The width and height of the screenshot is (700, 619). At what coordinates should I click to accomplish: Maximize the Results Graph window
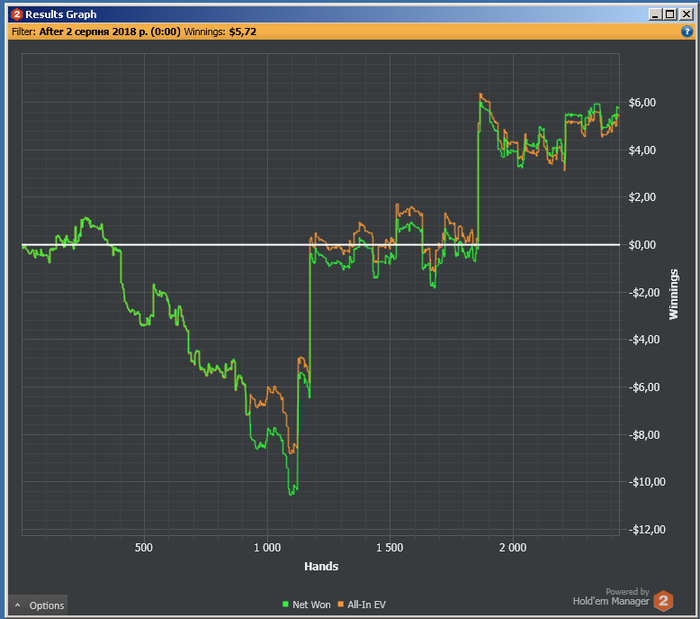pyautogui.click(x=670, y=14)
